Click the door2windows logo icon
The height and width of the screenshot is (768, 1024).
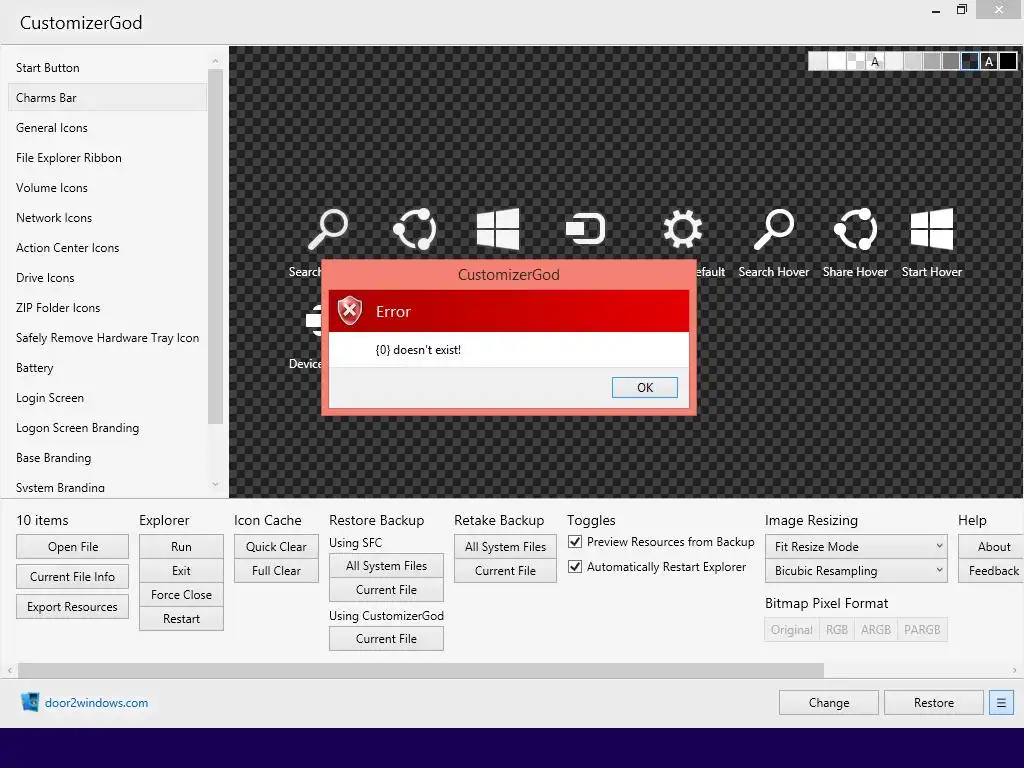point(30,702)
